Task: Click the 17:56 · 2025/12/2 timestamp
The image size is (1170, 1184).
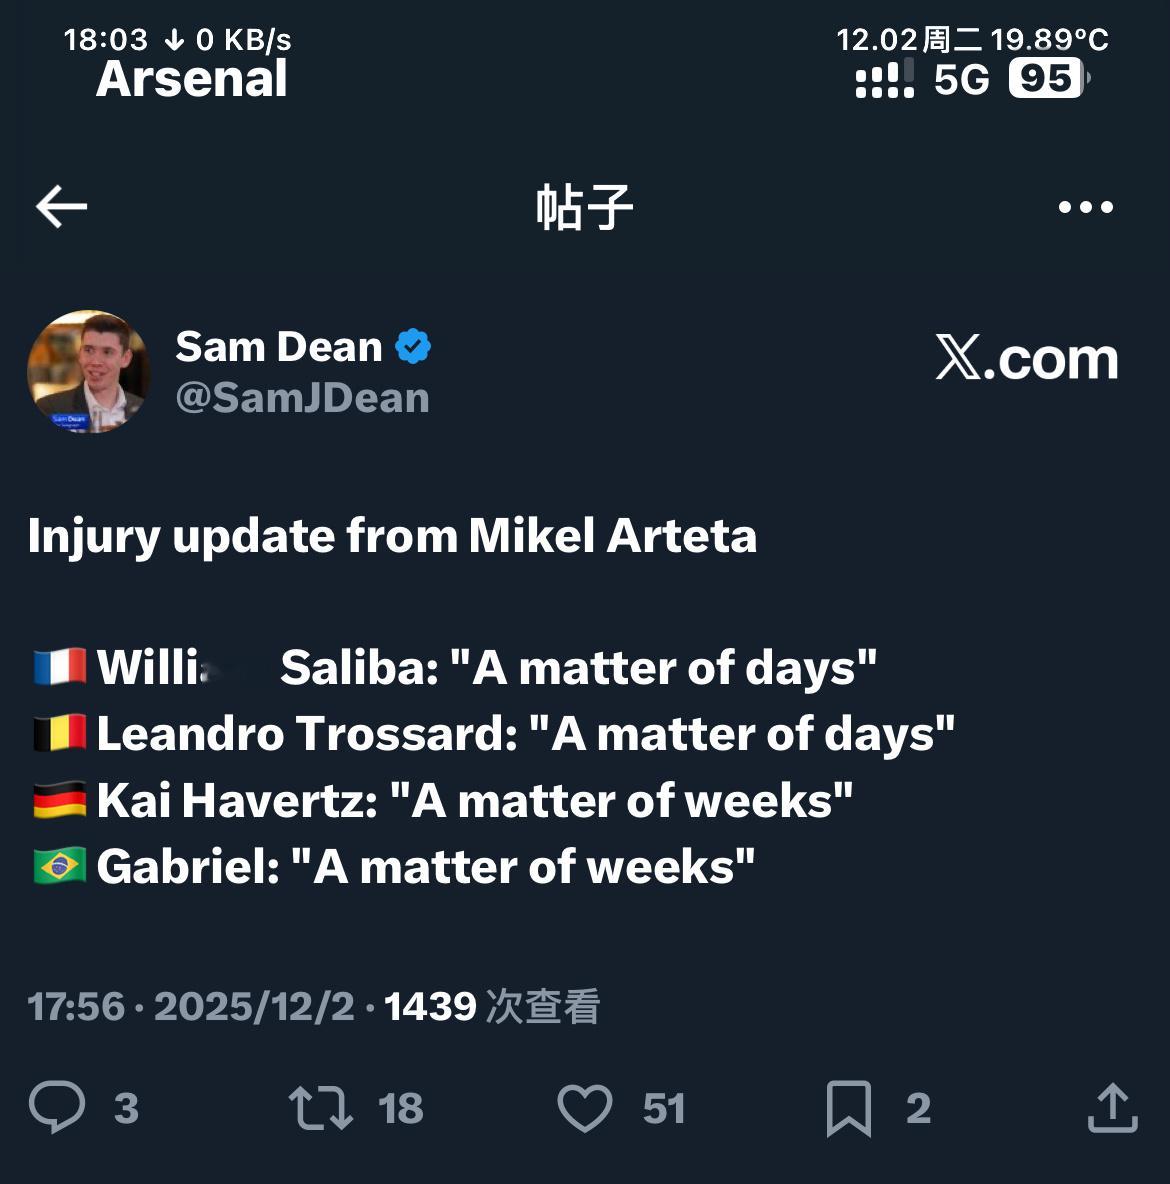Action: [190, 1006]
